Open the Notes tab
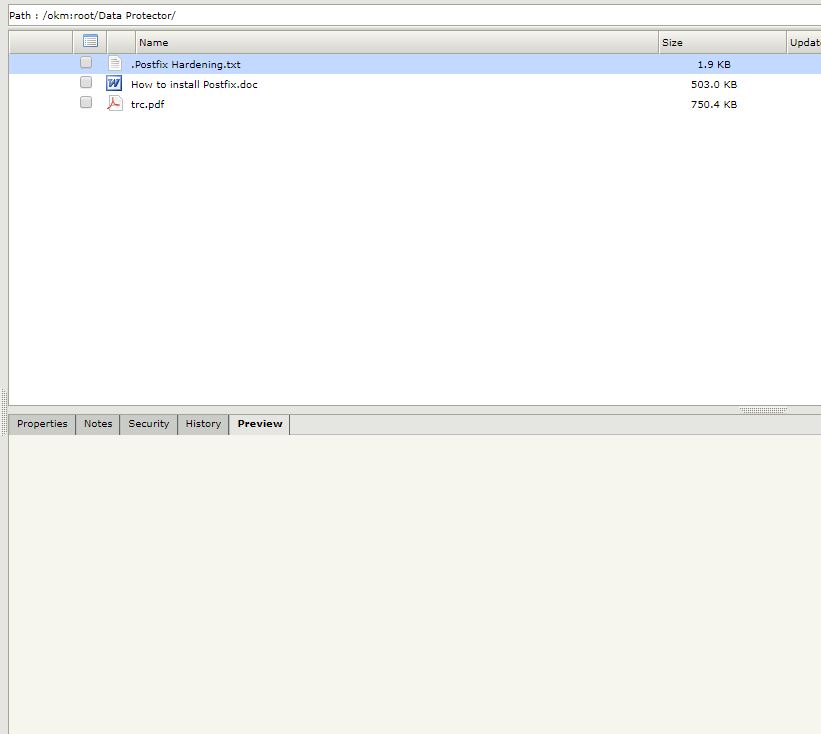Viewport: 821px width, 734px height. pos(98,424)
